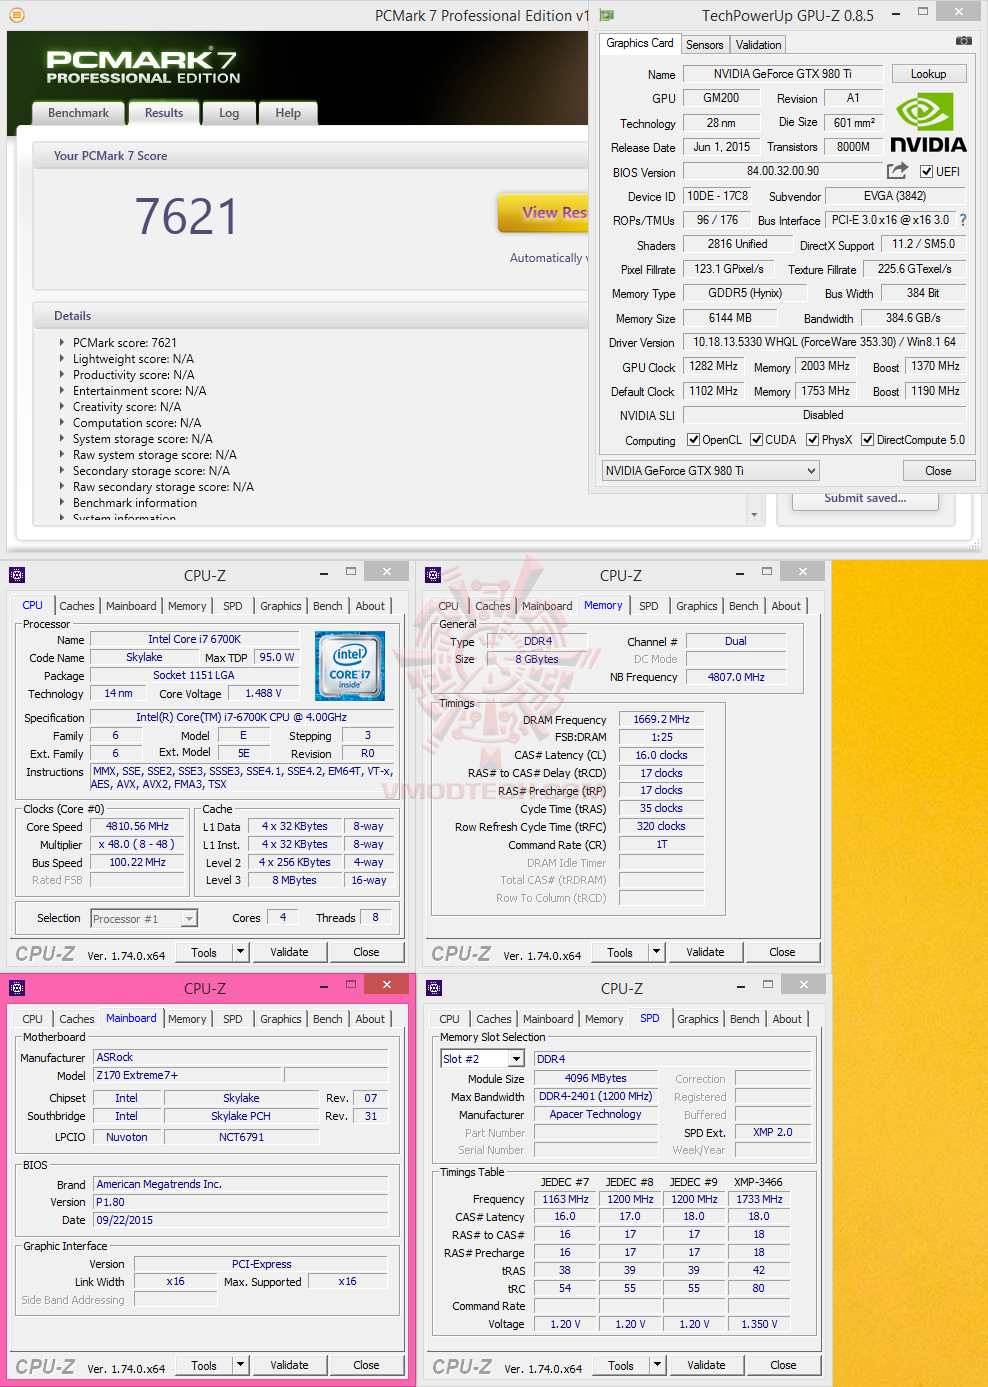Viewport: 988px width, 1387px height.
Task: Click the GPU-Z screenshot camera icon
Action: (x=963, y=41)
